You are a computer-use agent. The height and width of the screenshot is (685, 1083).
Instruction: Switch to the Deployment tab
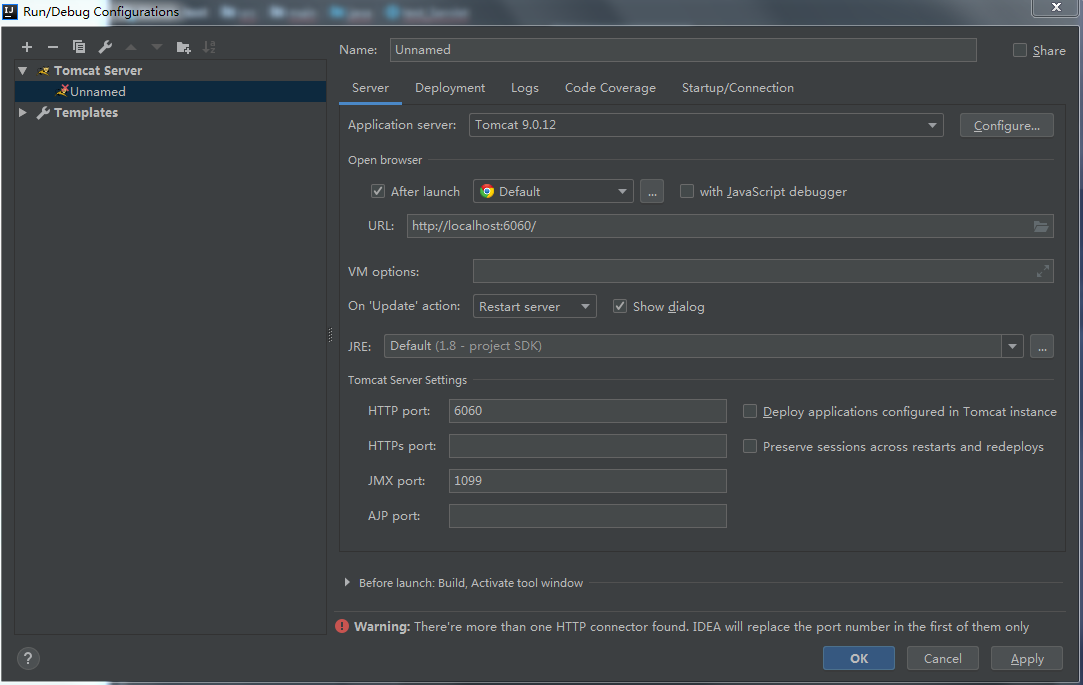450,88
